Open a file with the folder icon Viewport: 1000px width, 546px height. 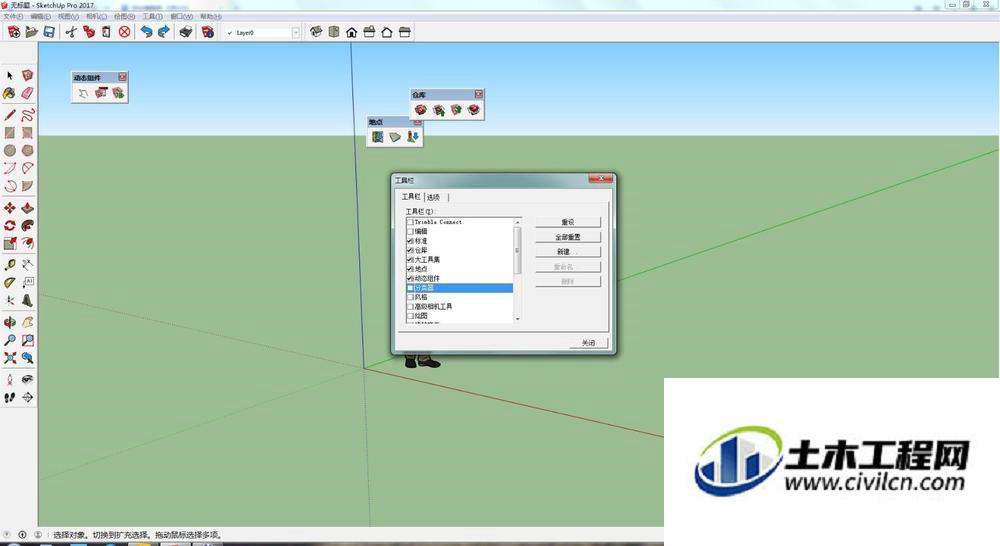[x=31, y=32]
